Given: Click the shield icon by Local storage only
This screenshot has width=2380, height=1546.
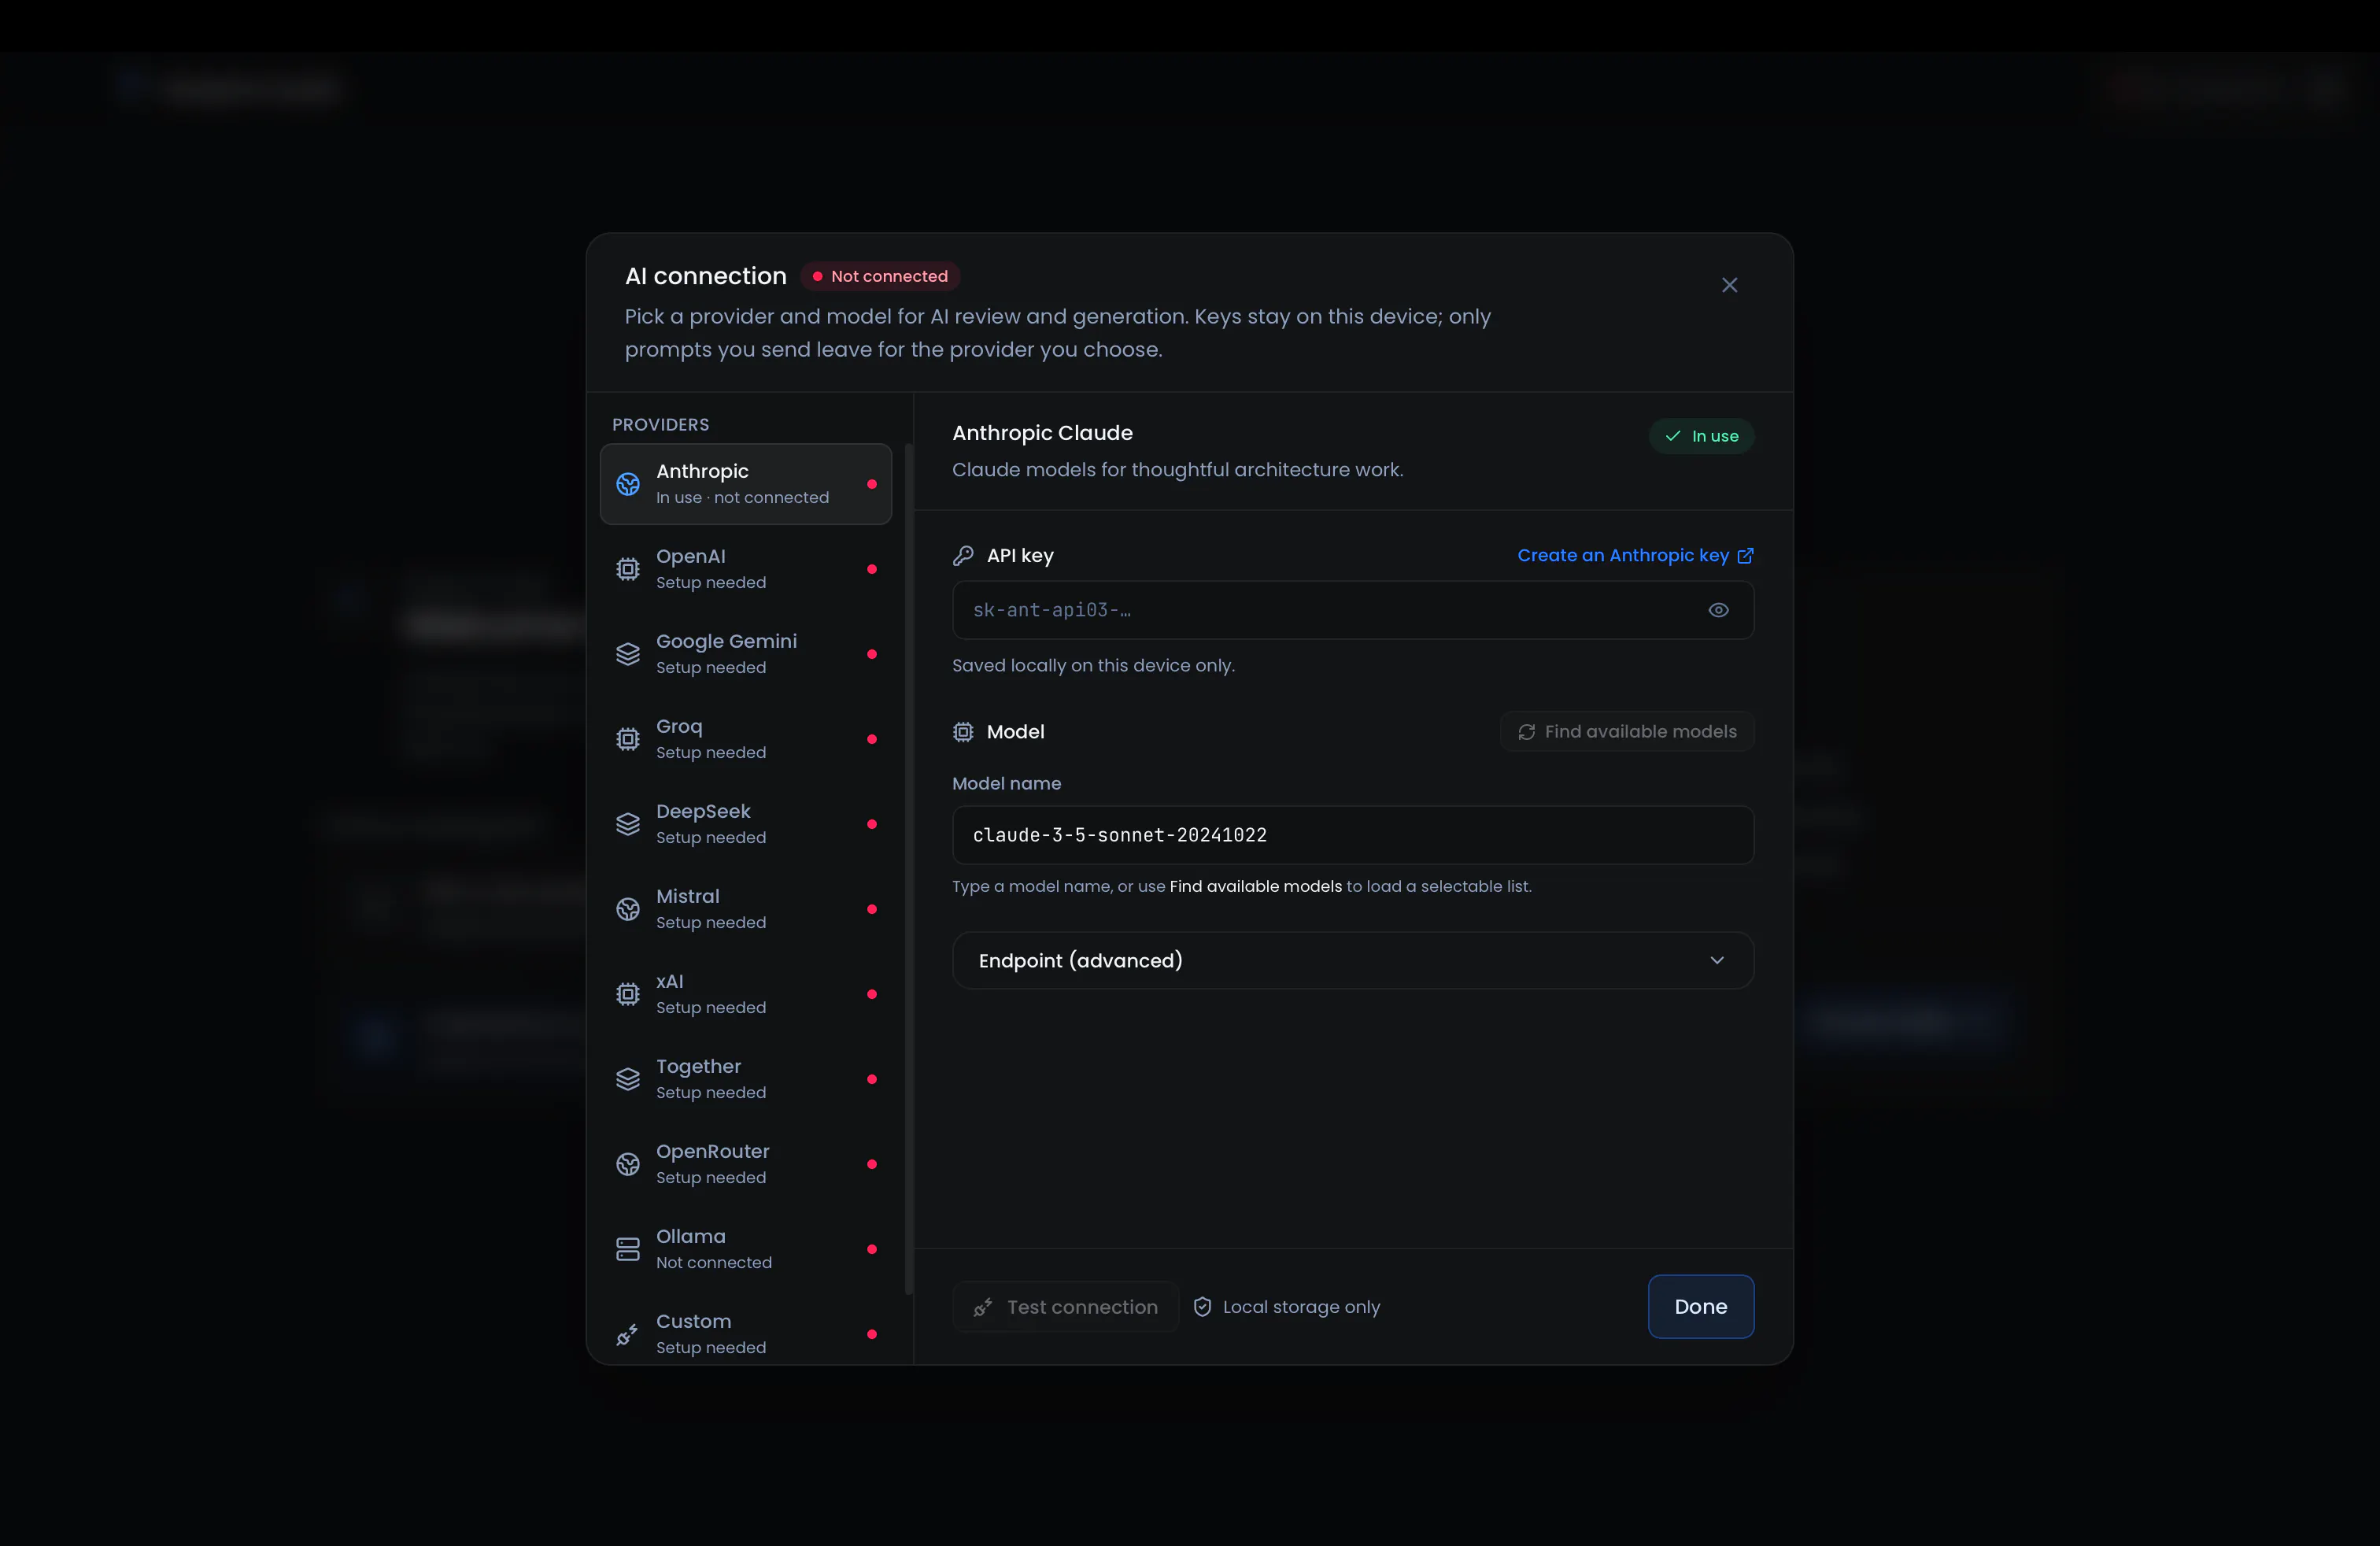Looking at the screenshot, I should 1203,1307.
